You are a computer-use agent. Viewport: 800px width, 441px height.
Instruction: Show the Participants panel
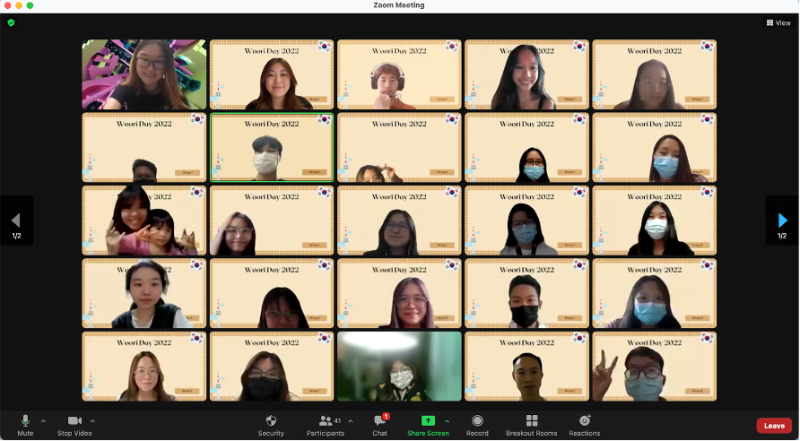tap(325, 426)
